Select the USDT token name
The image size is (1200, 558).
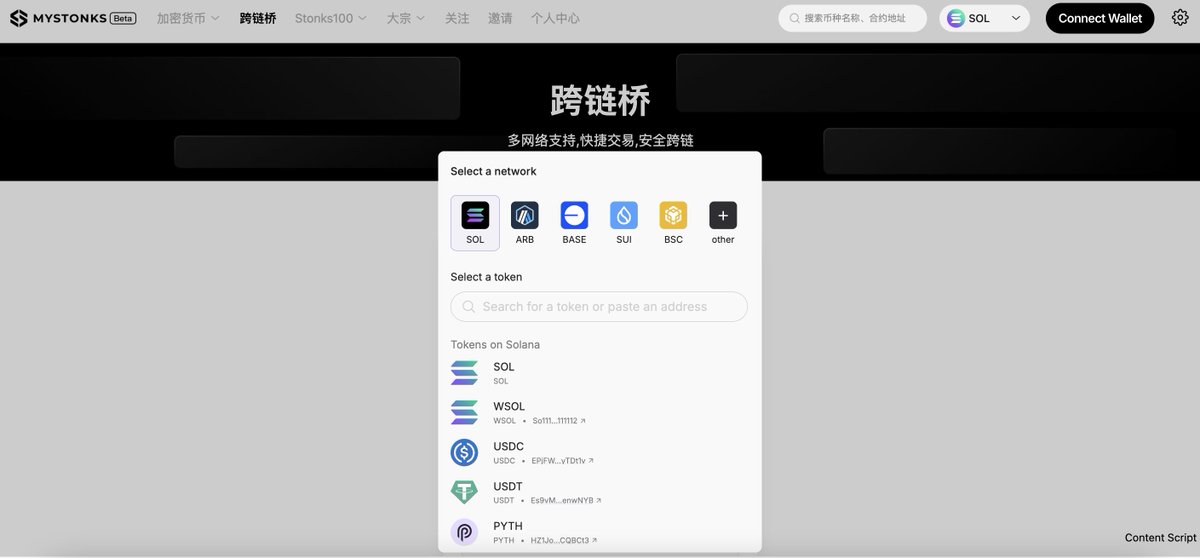coord(508,486)
